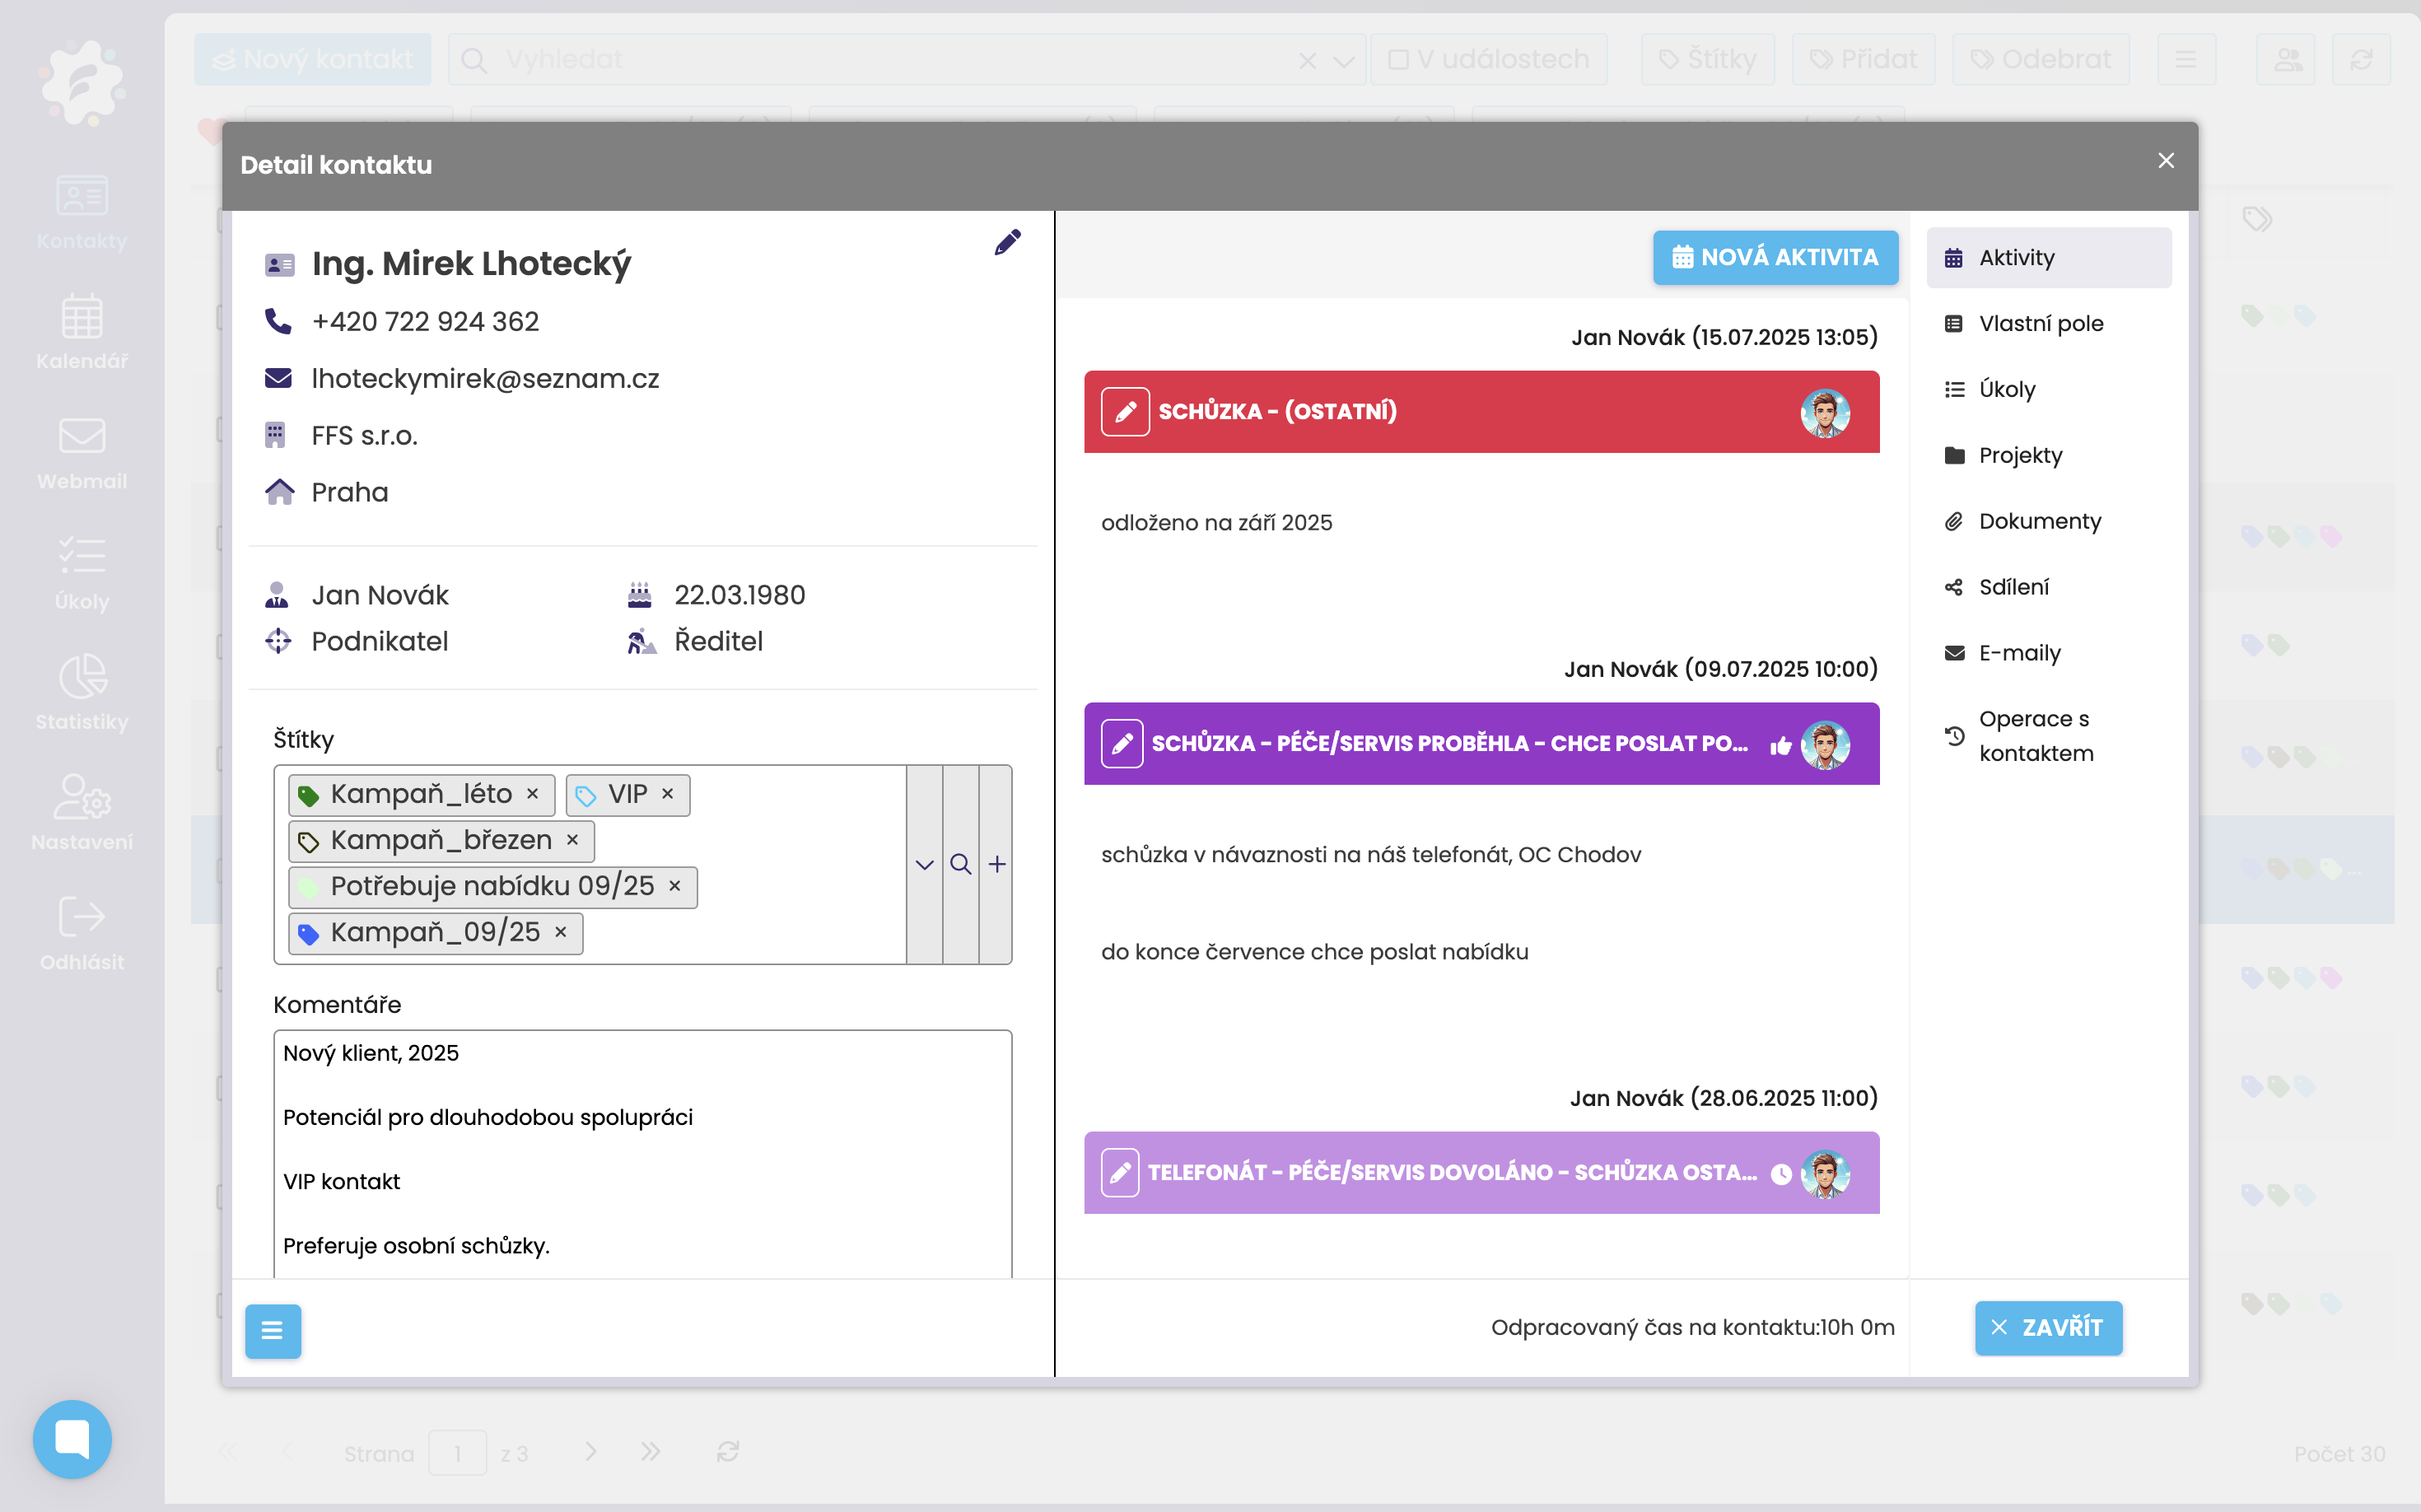Click the thumbs-up icon on purple activity
Screen dimensions: 2421x1512
pyautogui.click(x=1780, y=745)
